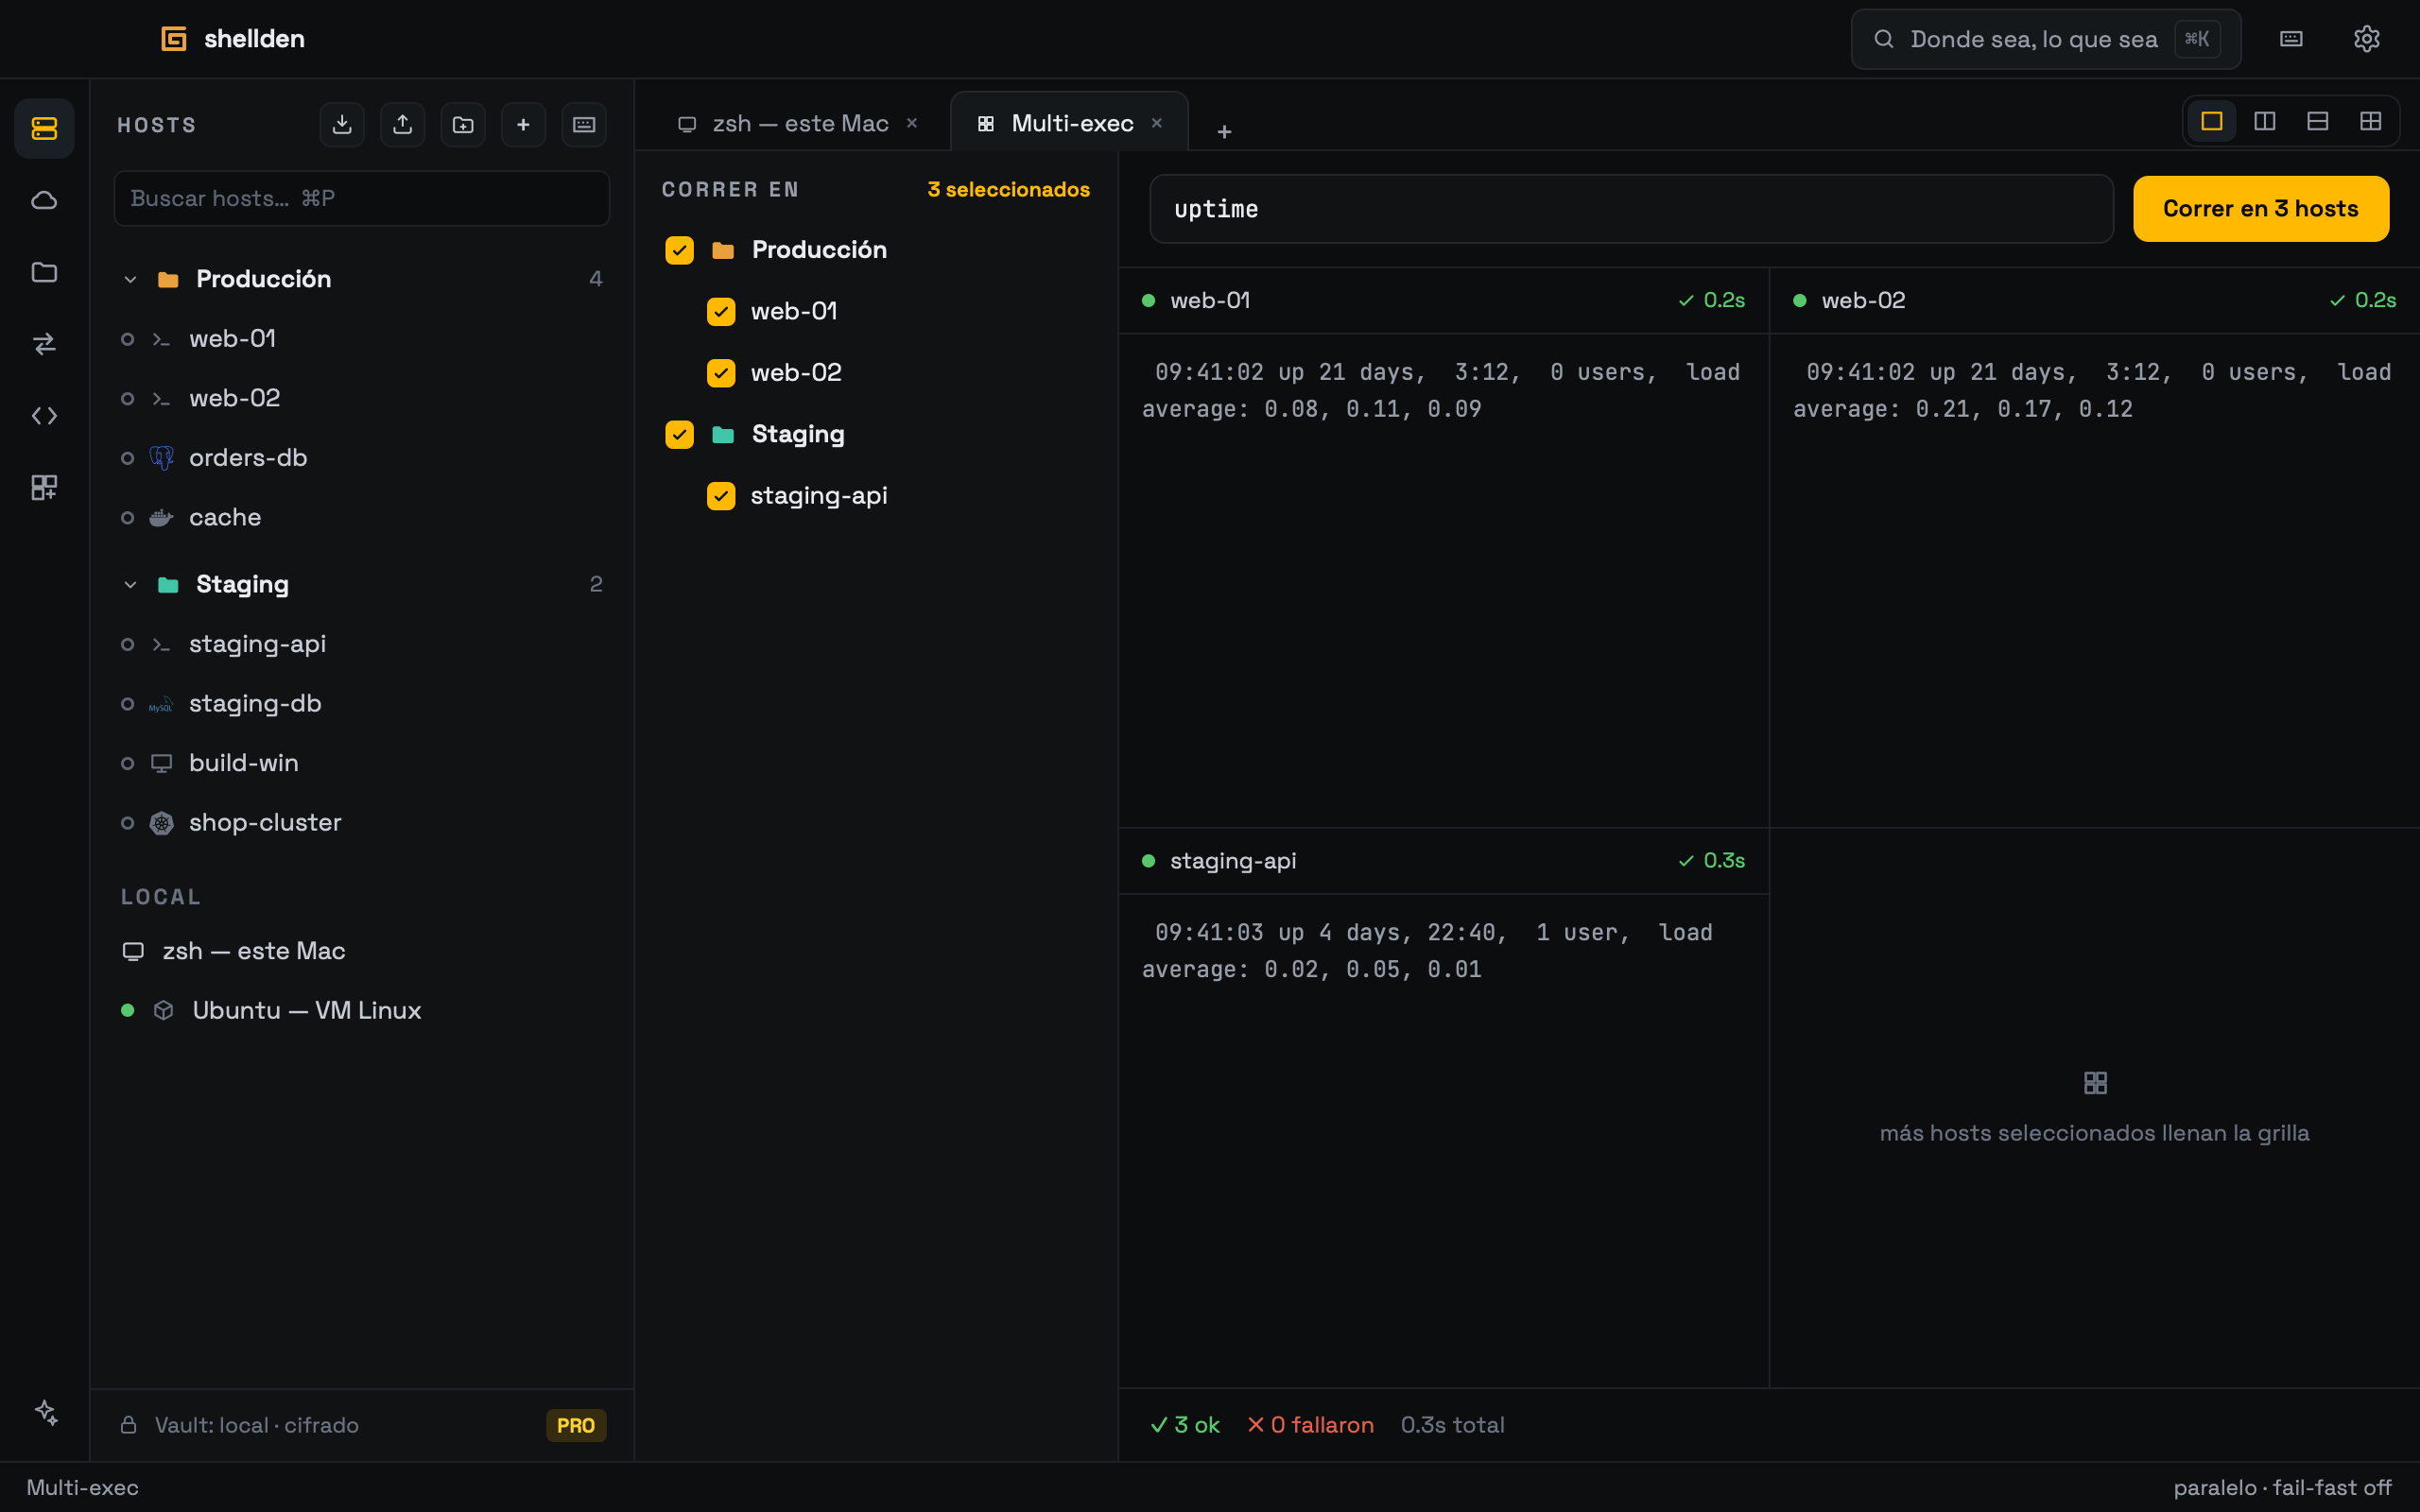Collapse the Producción folder in Hosts
Viewport: 2420px width, 1512px height.
pyautogui.click(x=130, y=279)
